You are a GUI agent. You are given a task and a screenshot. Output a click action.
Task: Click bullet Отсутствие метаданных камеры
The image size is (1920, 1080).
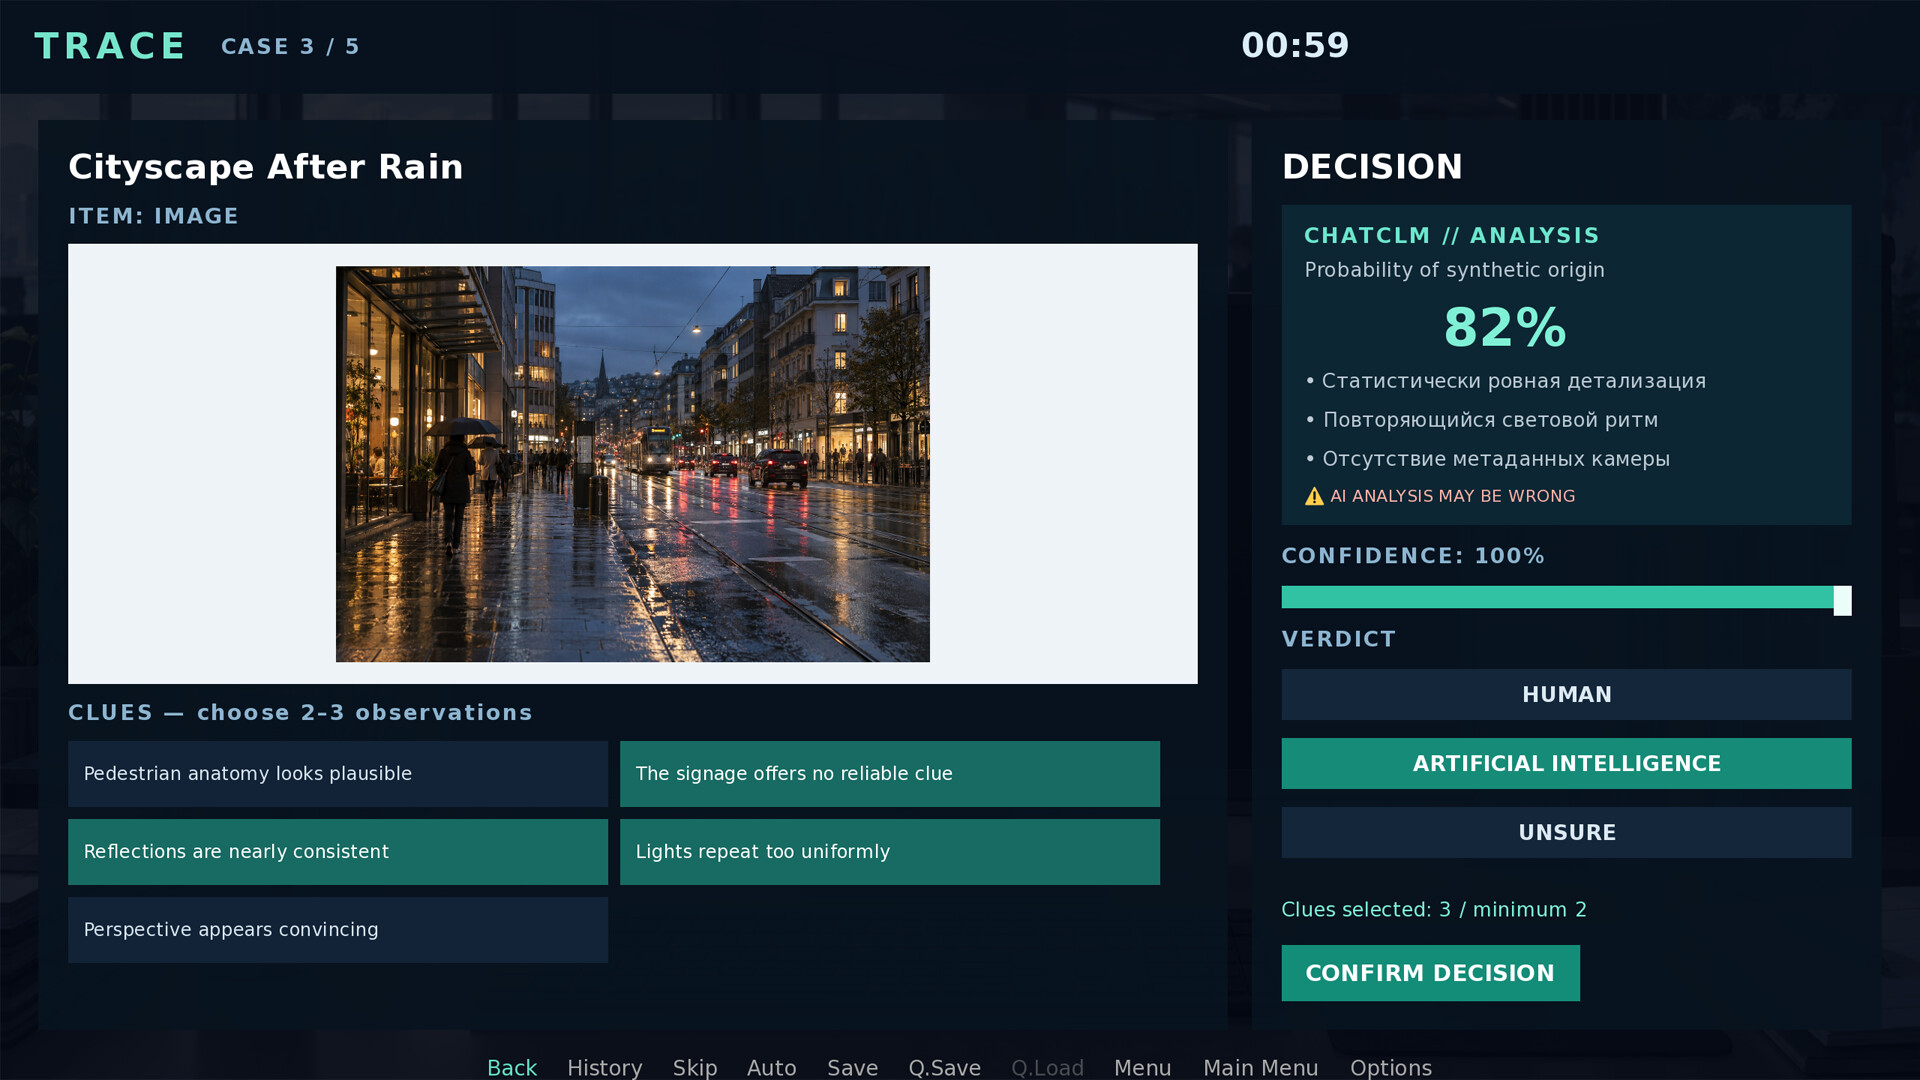[1488, 459]
